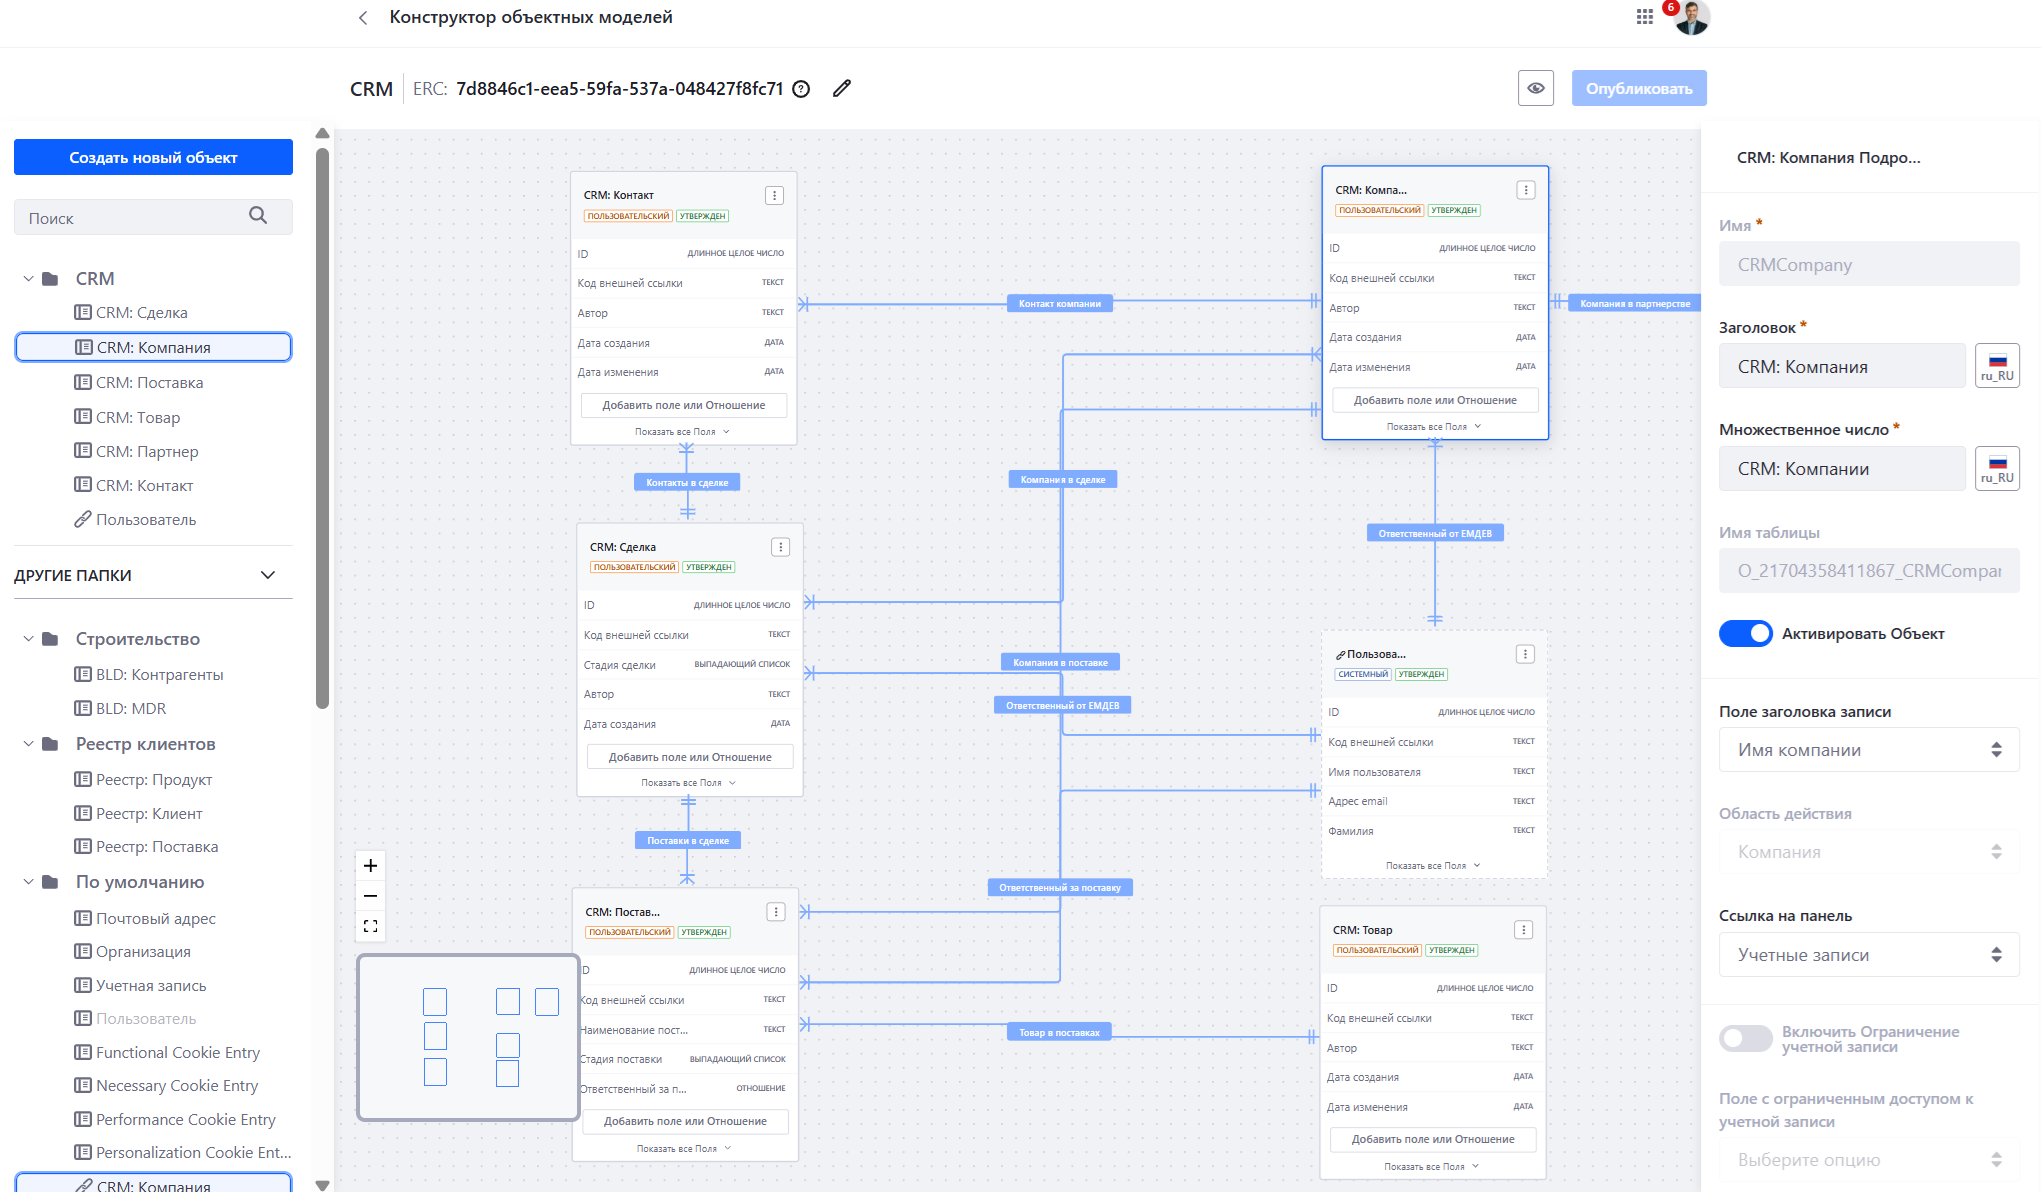Collapse the CRM folder
The width and height of the screenshot is (2041, 1192).
coord(28,279)
